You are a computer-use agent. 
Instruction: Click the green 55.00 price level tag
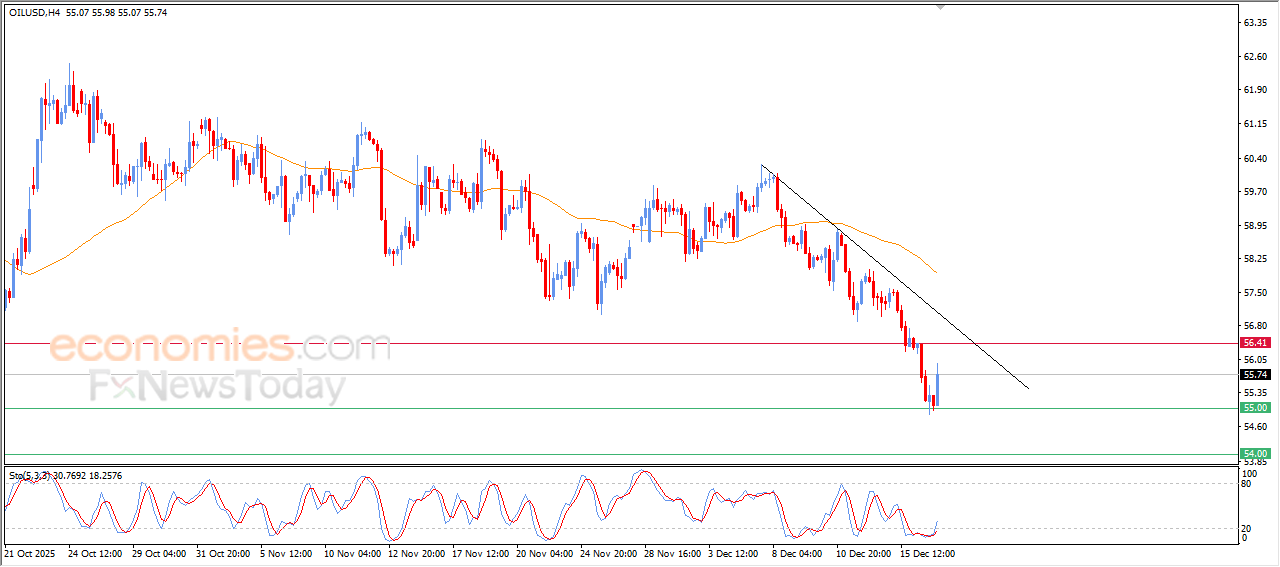[x=1255, y=408]
